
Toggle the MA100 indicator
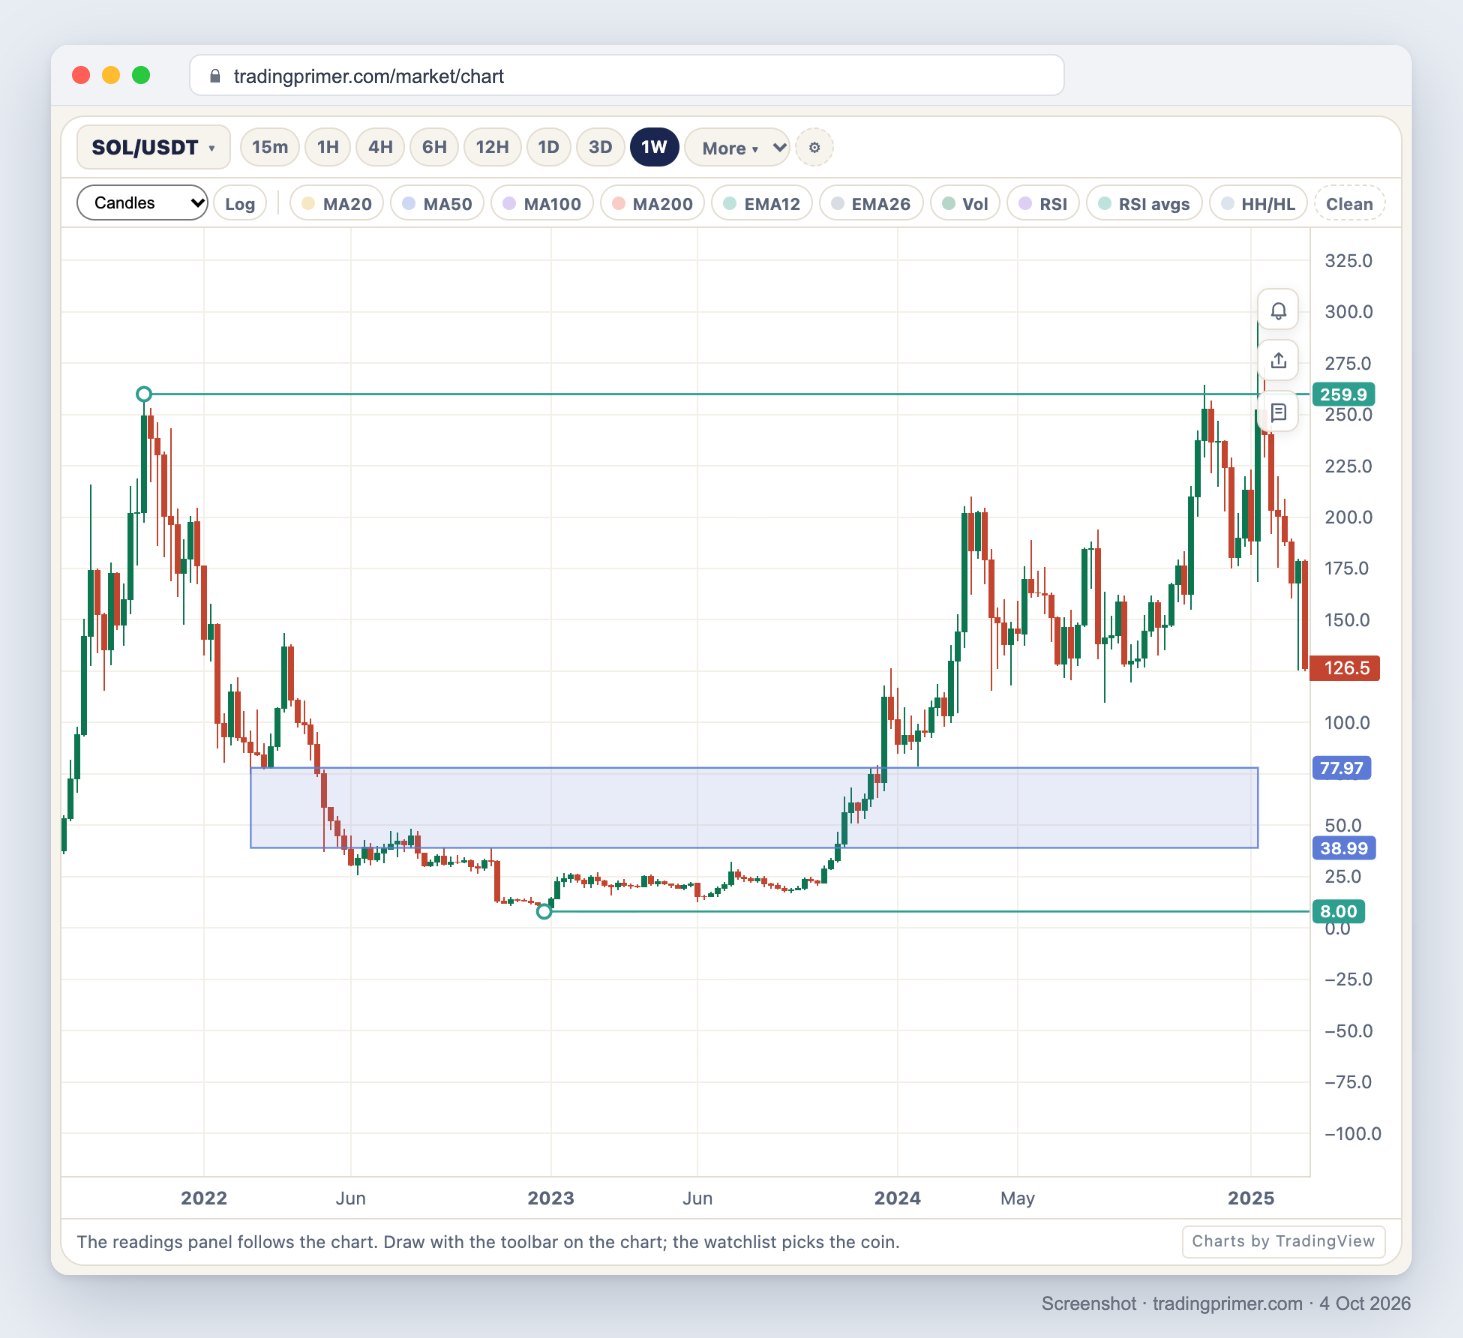pyautogui.click(x=542, y=204)
